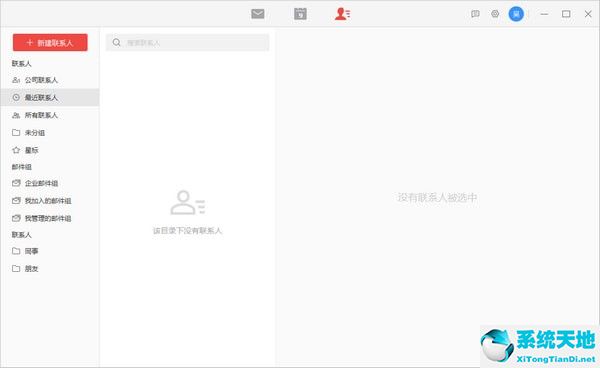600x368 pixels.
Task: Minimize the mail client window
Action: click(x=544, y=14)
